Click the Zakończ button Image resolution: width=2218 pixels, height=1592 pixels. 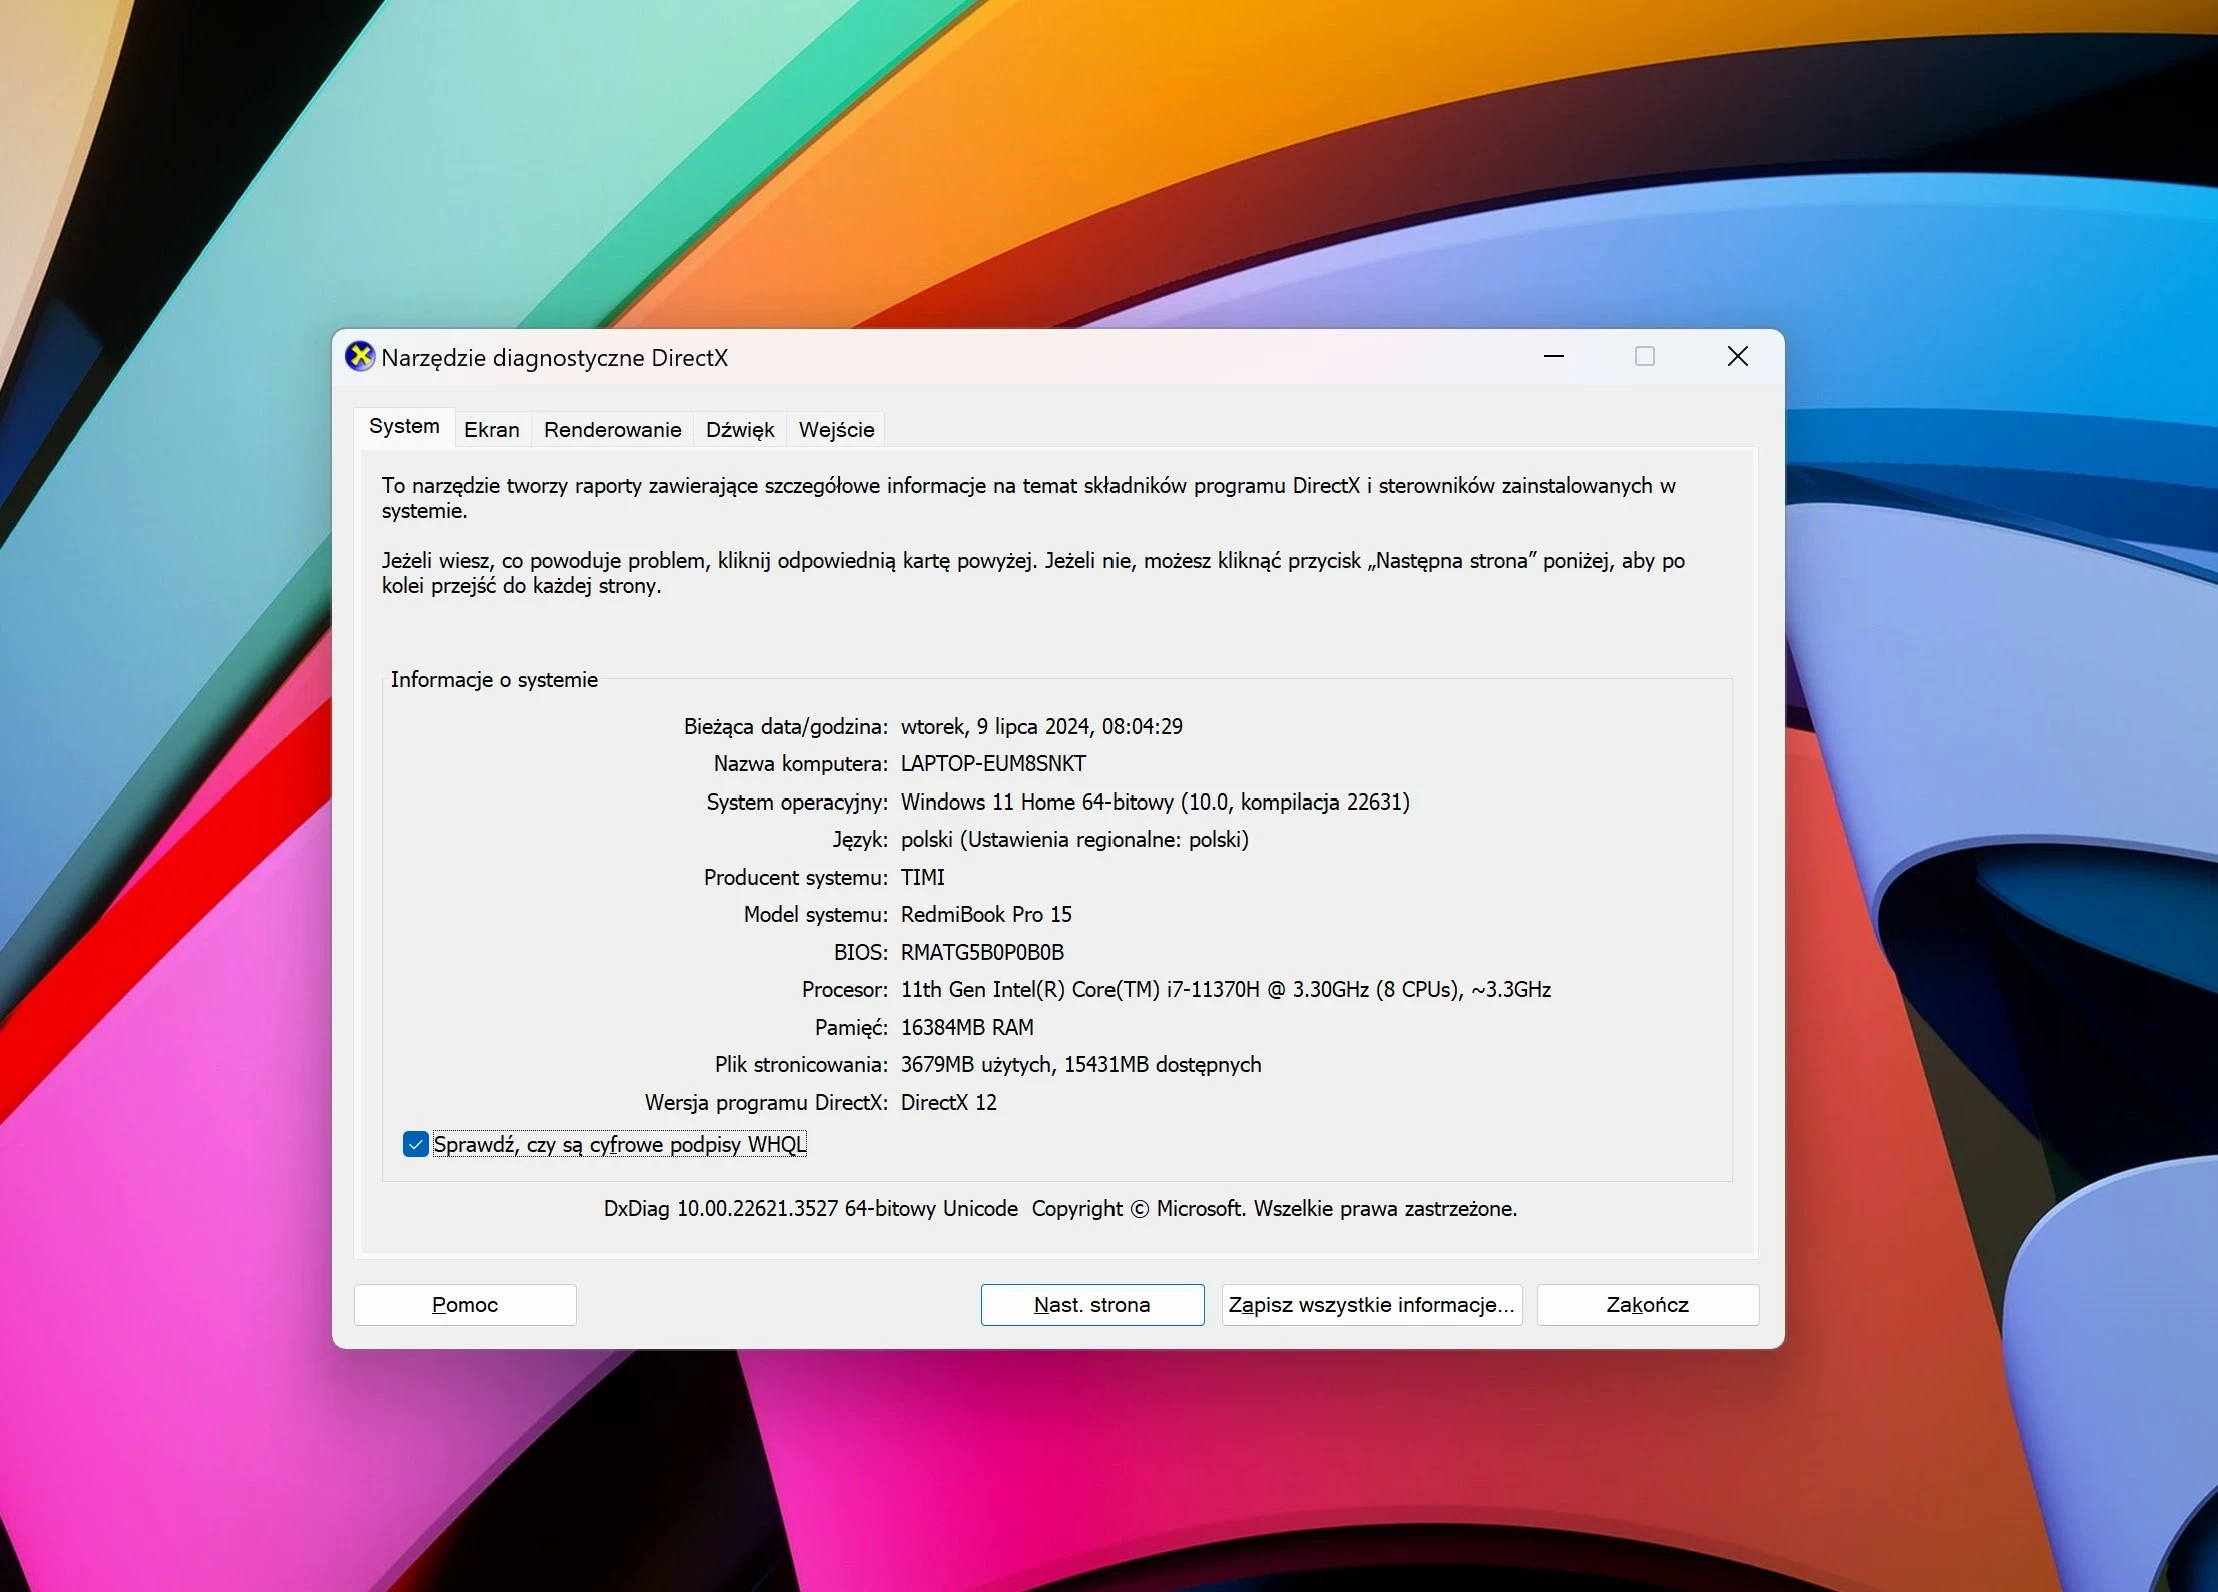point(1648,1305)
